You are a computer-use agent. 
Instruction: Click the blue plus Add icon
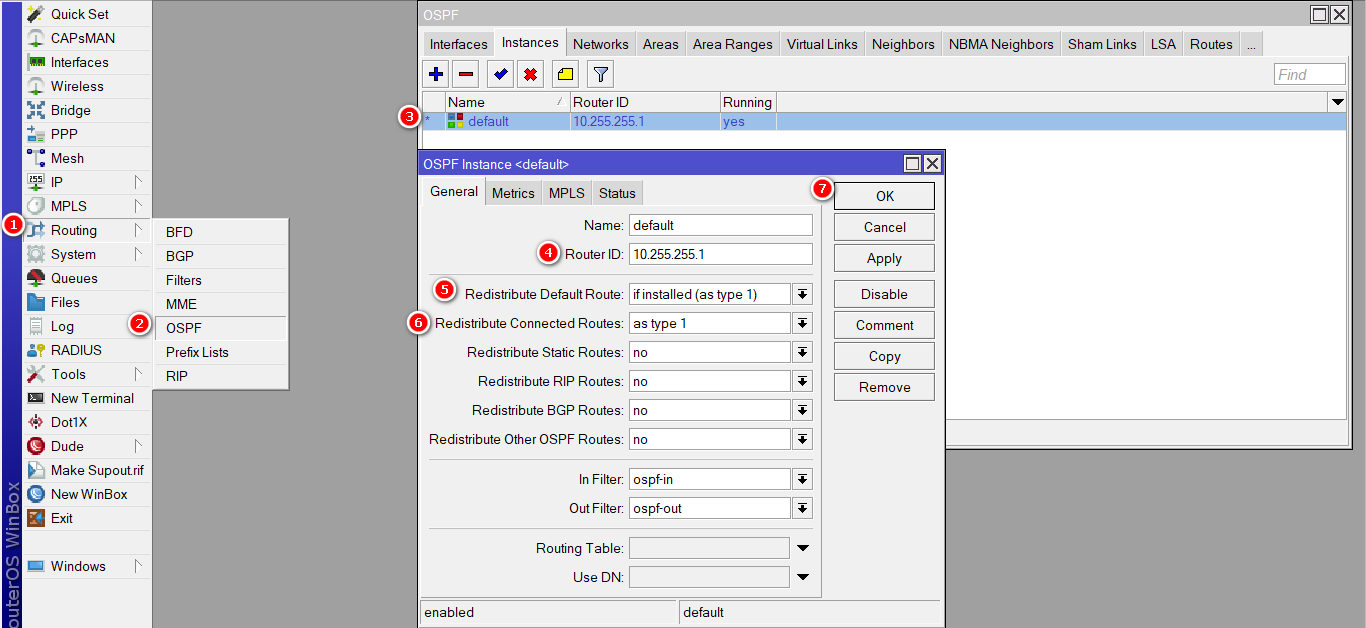pyautogui.click(x=436, y=74)
